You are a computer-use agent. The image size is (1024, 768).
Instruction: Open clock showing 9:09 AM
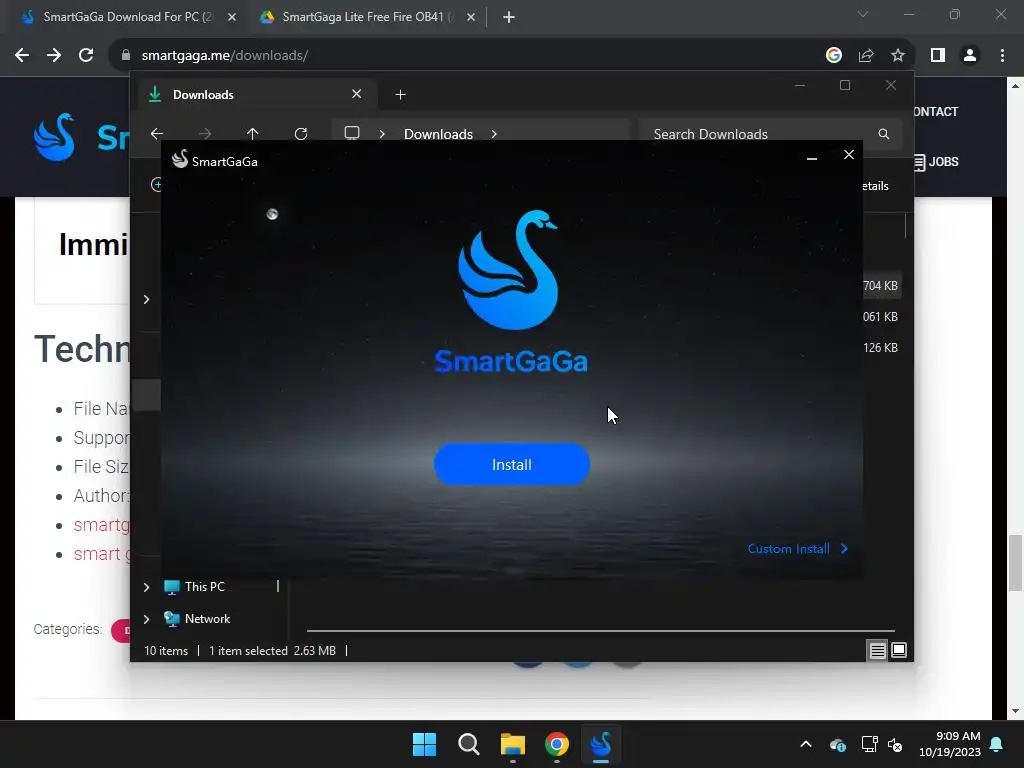[950, 744]
